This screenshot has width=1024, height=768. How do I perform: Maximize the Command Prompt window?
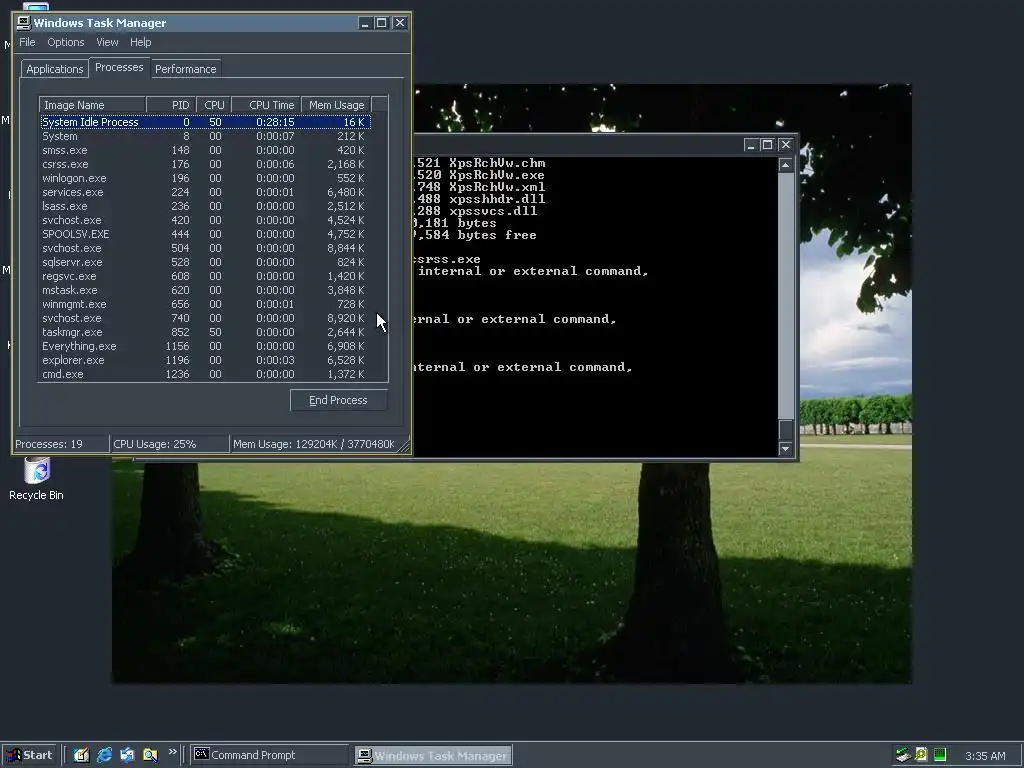click(x=767, y=145)
